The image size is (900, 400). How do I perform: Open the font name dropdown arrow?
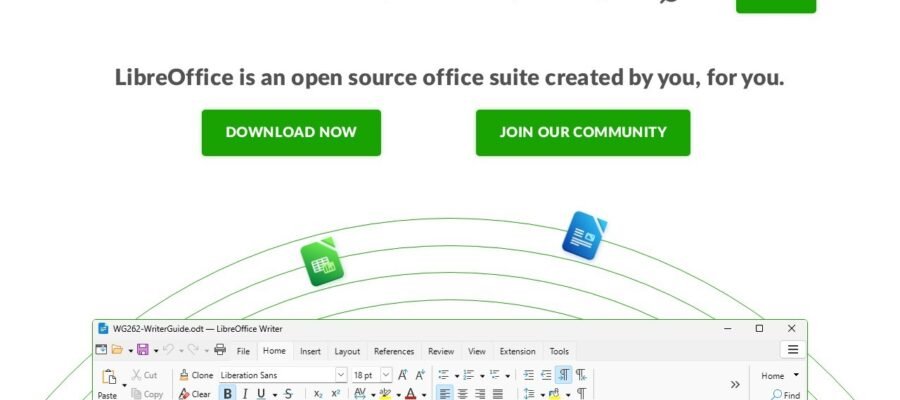click(341, 375)
